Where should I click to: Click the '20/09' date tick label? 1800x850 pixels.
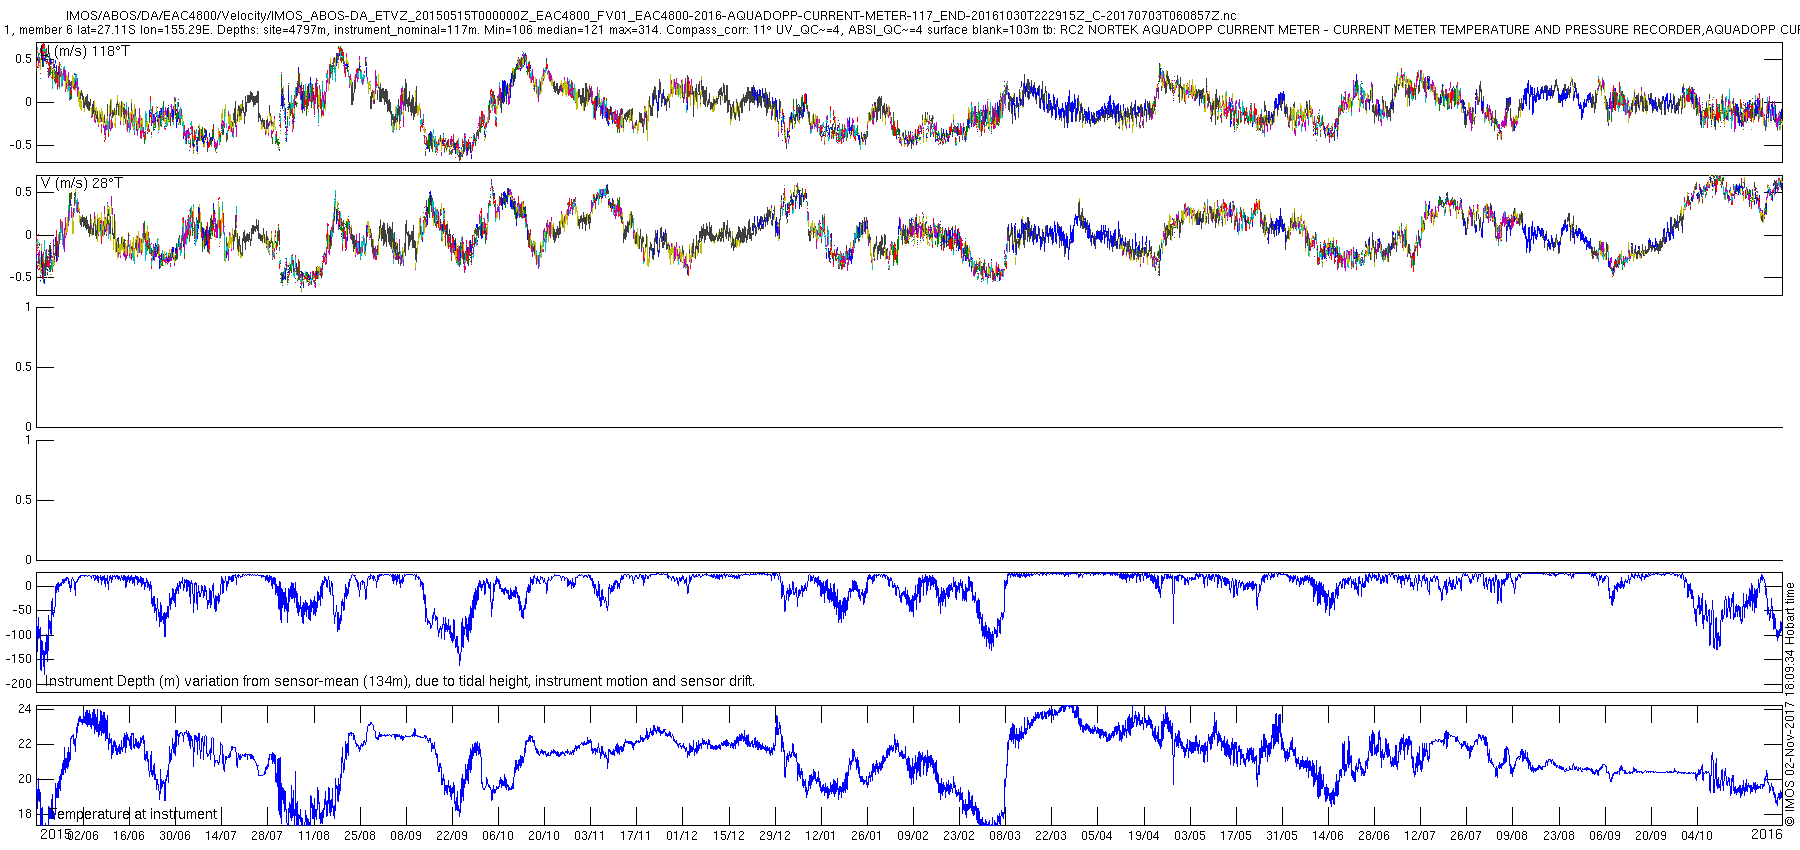pos(1651,836)
